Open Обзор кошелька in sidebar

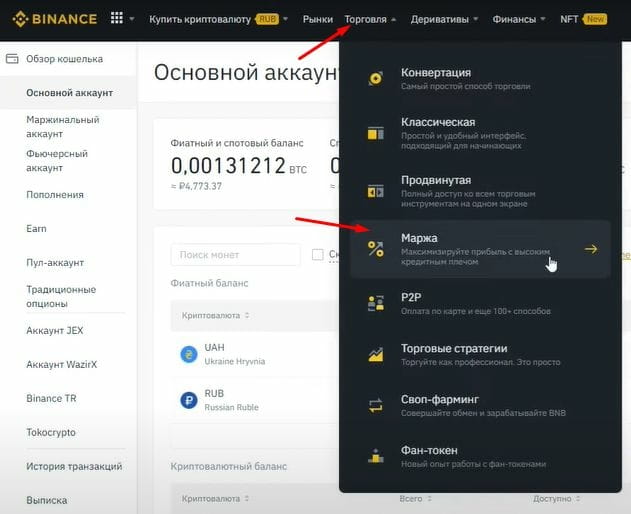point(64,59)
